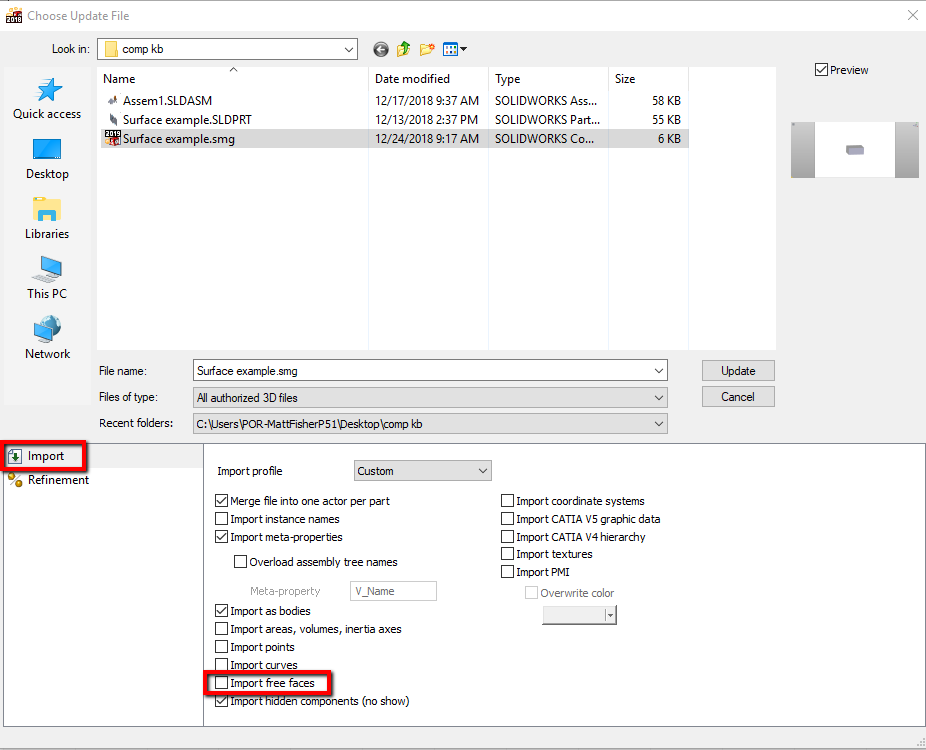Enable Import areas, volumes, inertia axes
The width and height of the screenshot is (926, 750).
(221, 629)
